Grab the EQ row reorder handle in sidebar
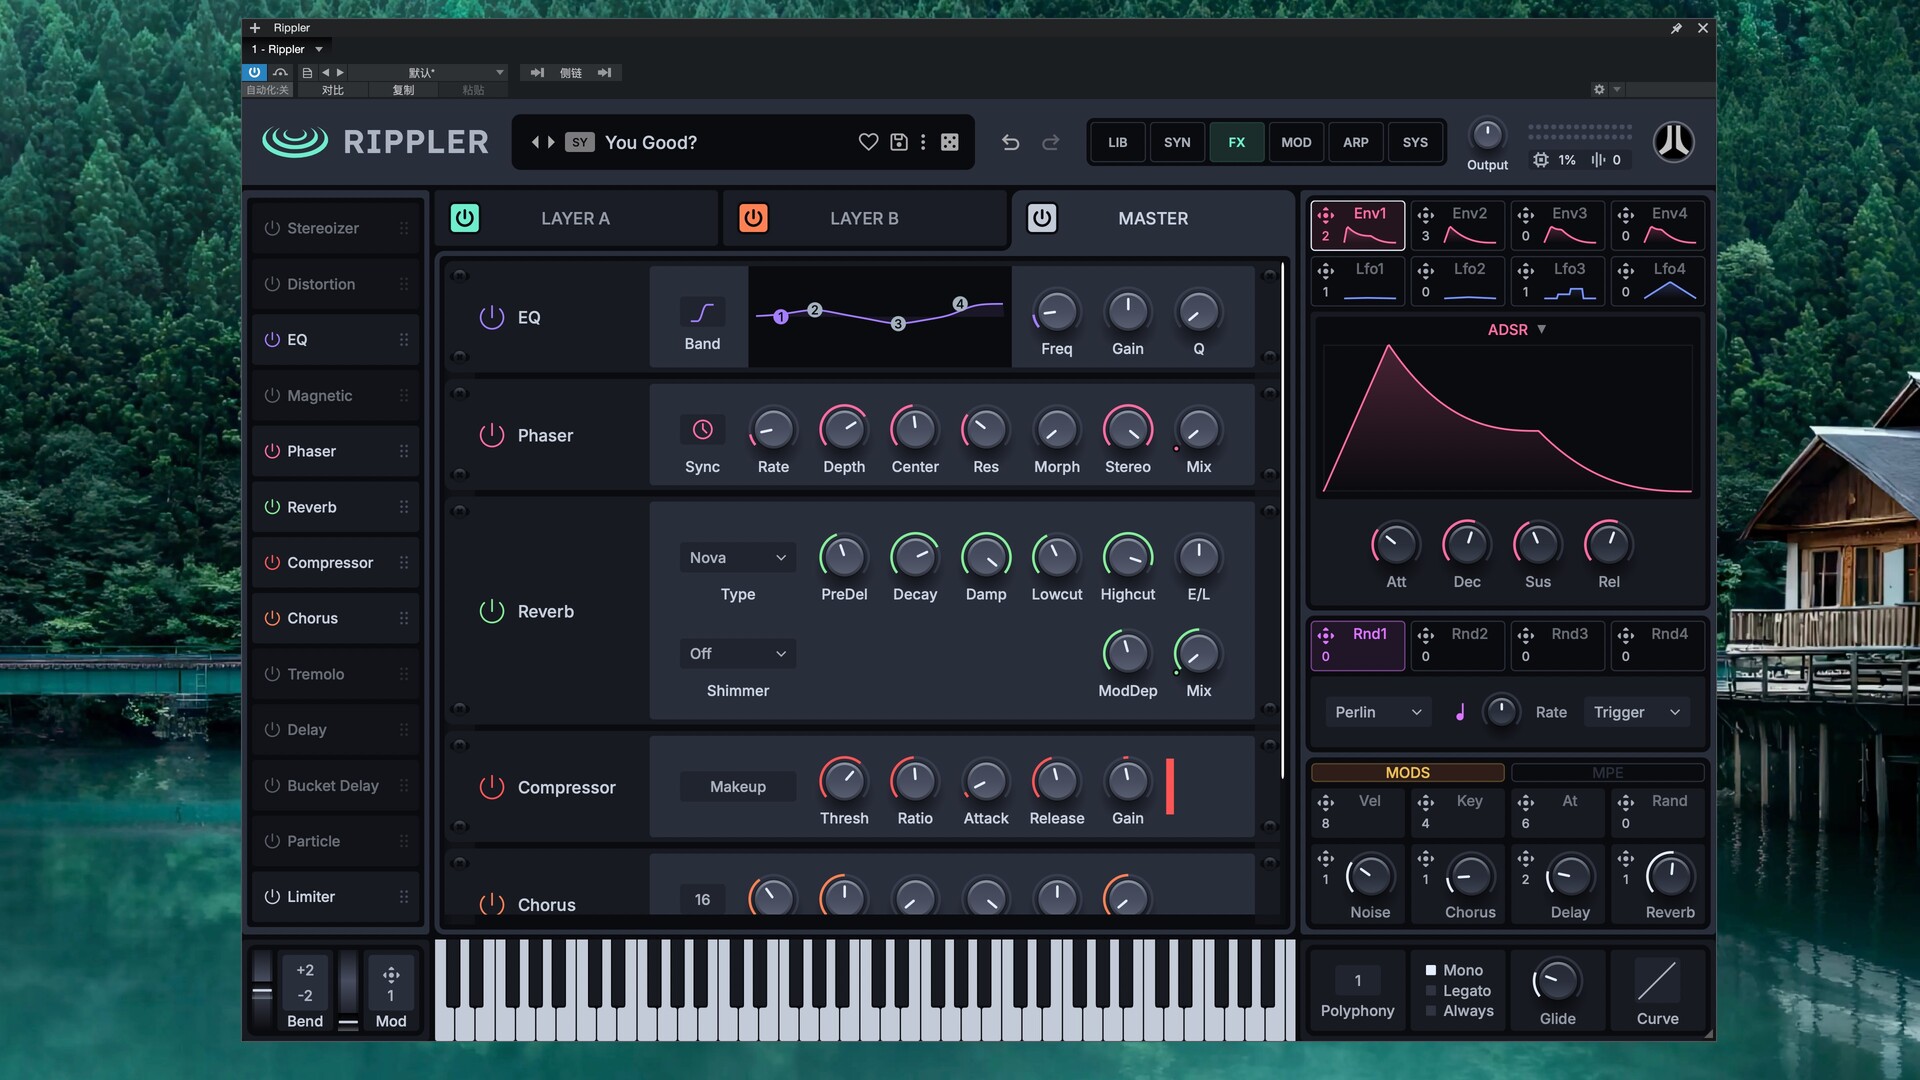The height and width of the screenshot is (1080, 1920). [404, 340]
